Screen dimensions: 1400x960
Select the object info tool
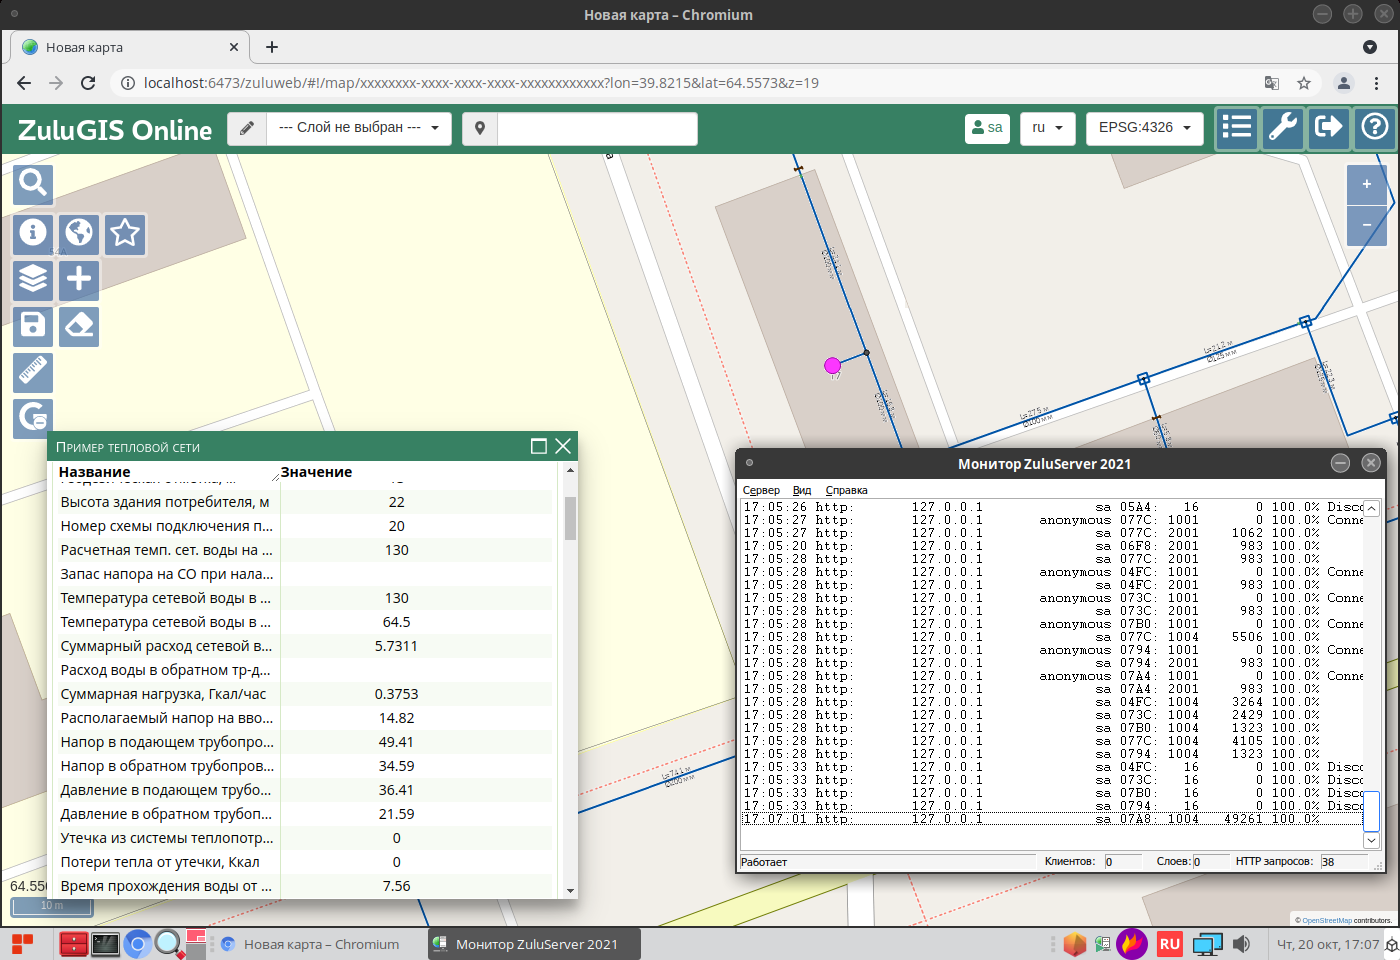[33, 233]
